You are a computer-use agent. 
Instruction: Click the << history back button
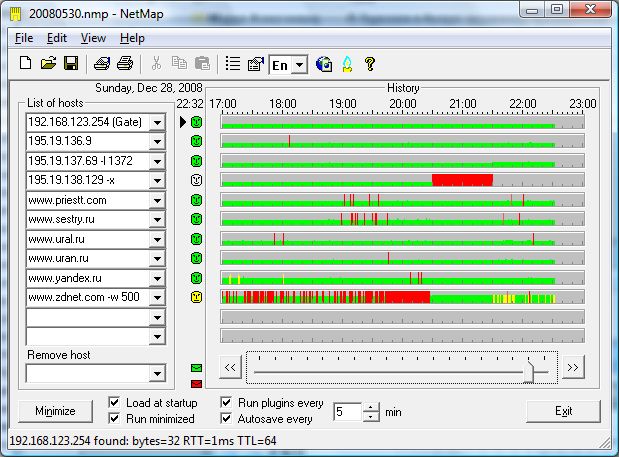point(230,367)
